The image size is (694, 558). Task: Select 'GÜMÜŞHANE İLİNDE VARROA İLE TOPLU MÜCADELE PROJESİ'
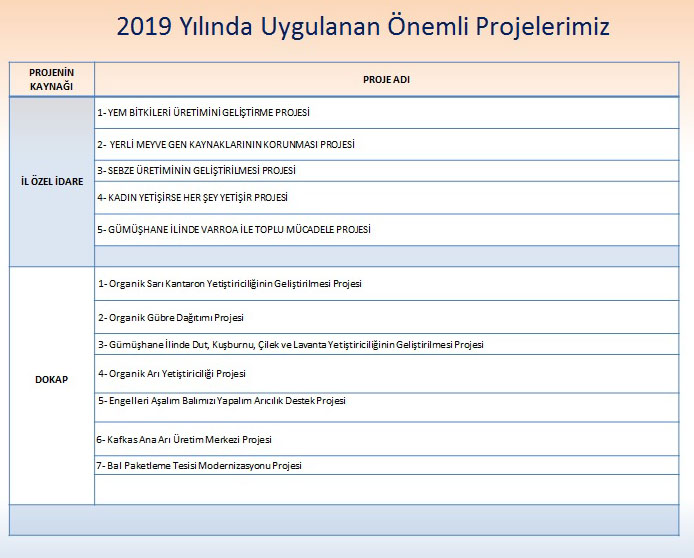(386, 230)
